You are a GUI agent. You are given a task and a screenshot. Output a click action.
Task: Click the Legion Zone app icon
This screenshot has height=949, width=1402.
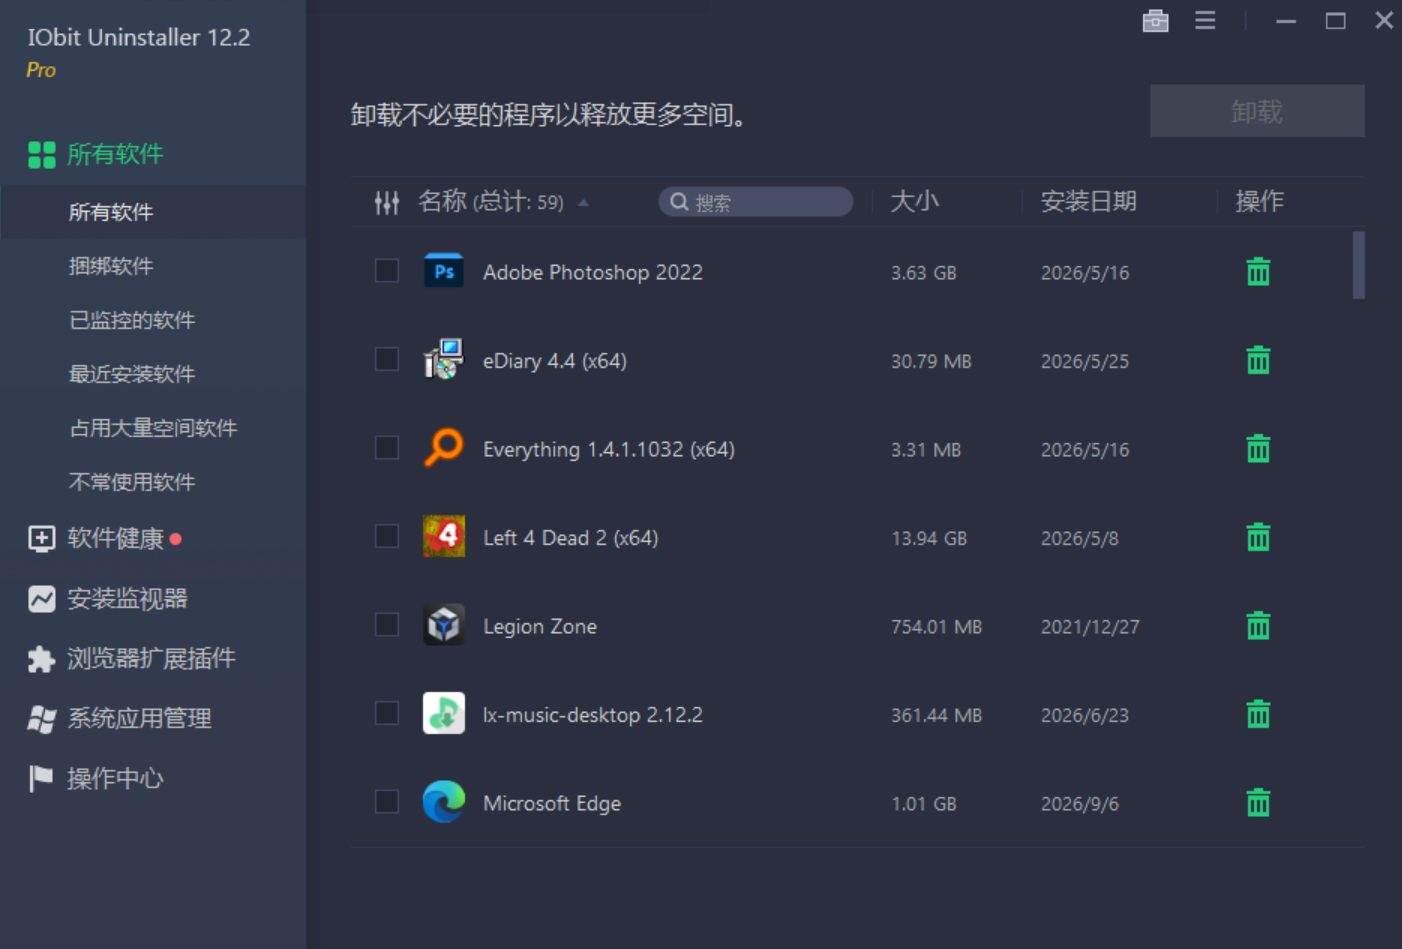tap(444, 625)
